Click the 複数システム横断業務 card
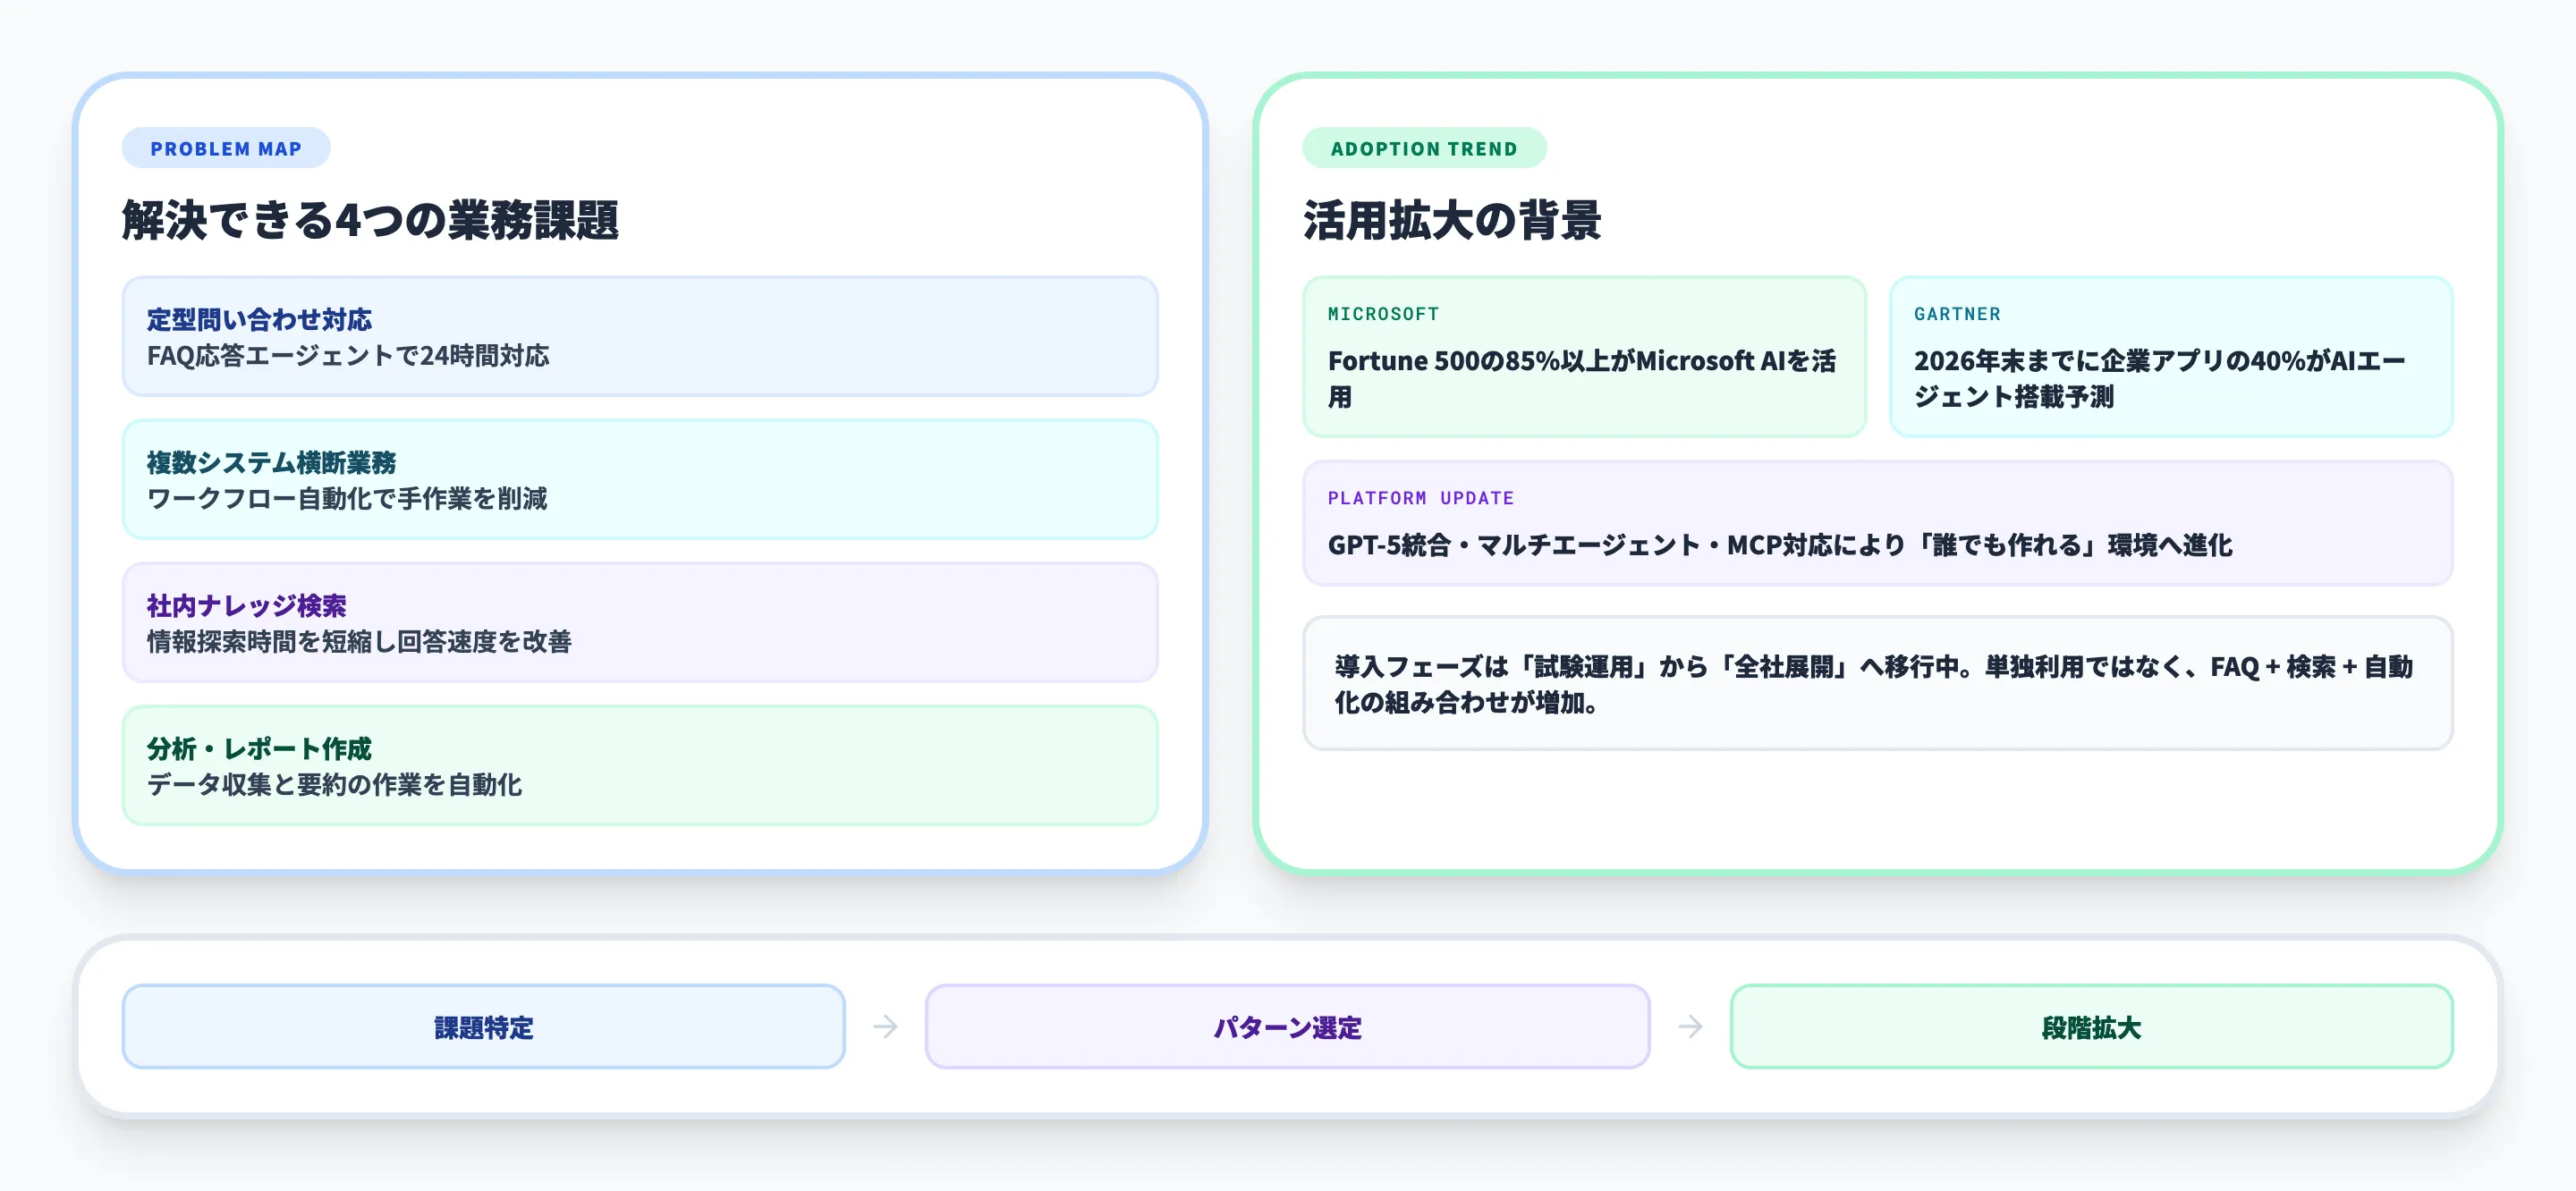 pos(640,481)
